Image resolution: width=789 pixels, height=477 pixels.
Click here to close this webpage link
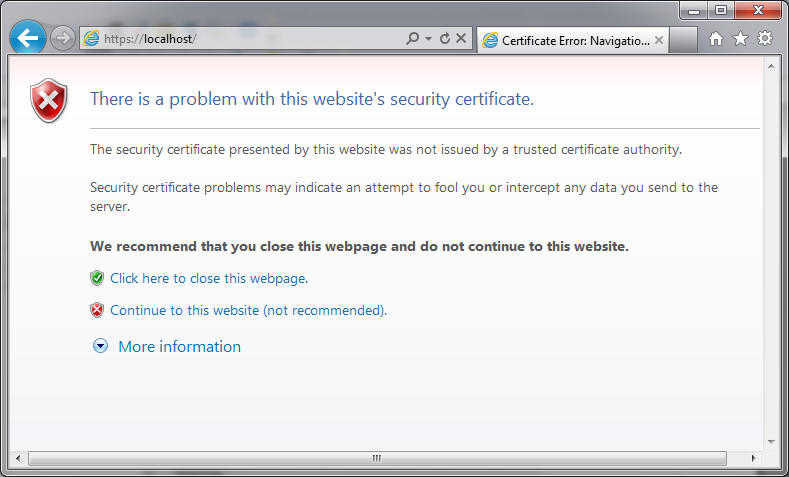pos(209,278)
